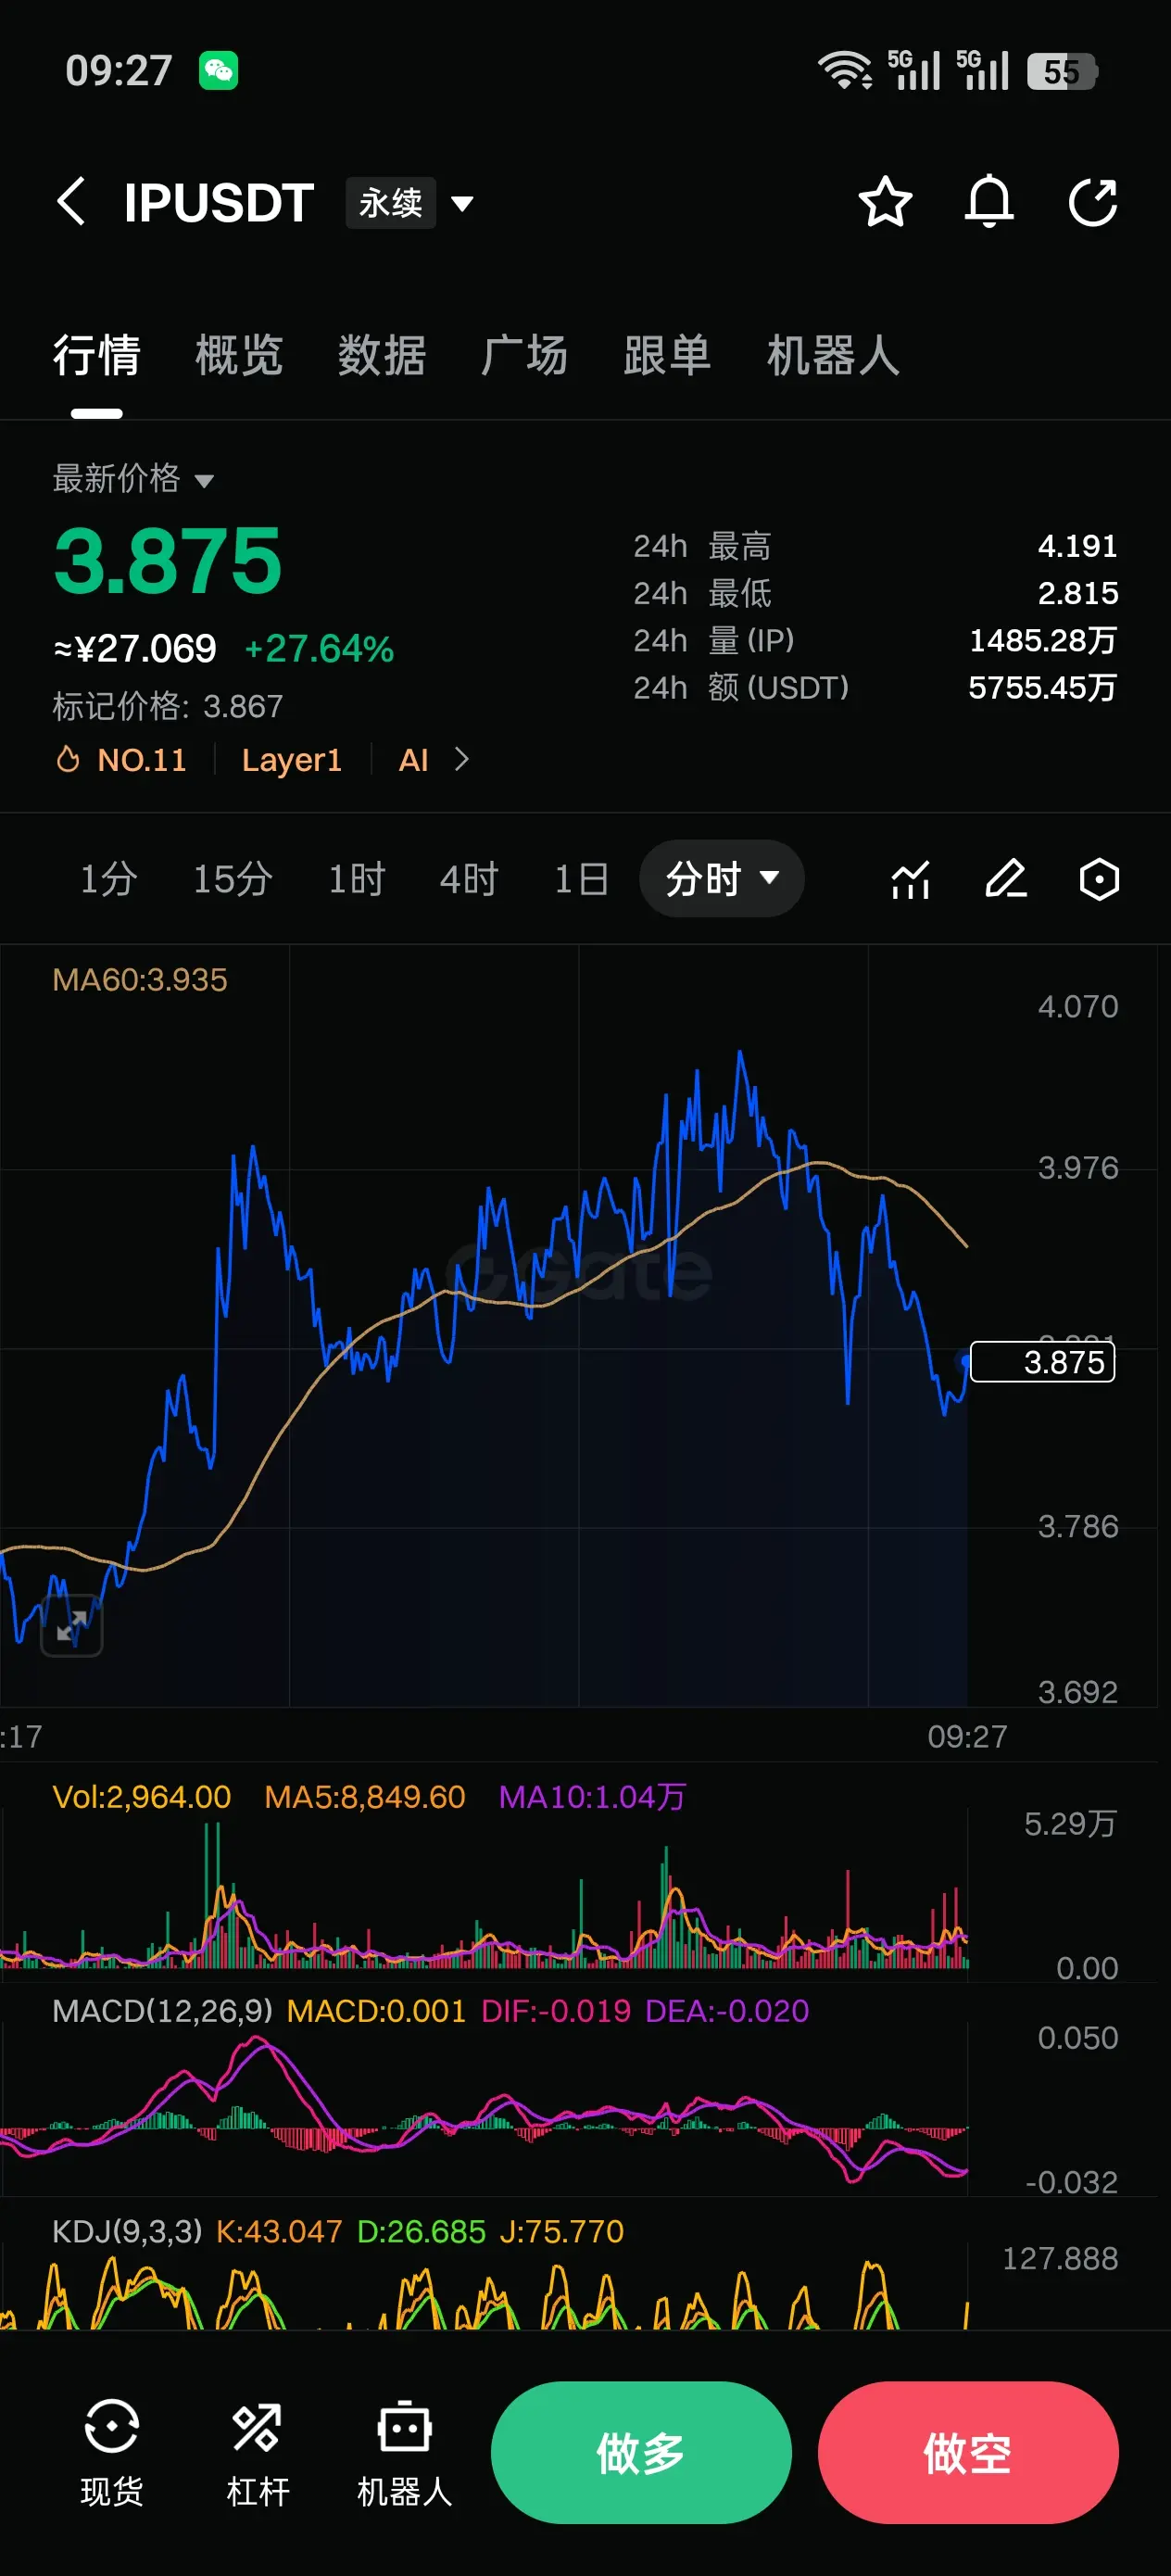Tap the 4.070 price axis label
The width and height of the screenshot is (1171, 2576).
point(1078,1006)
